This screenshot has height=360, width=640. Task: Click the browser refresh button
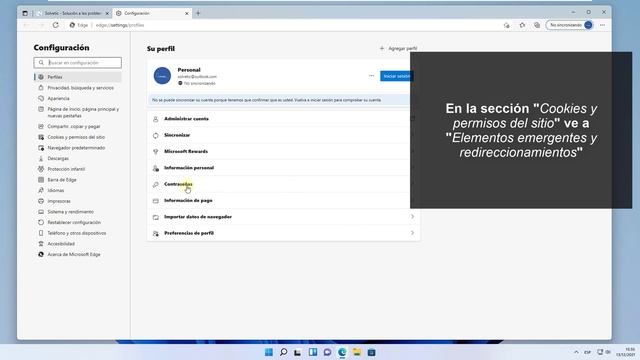[x=56, y=25]
